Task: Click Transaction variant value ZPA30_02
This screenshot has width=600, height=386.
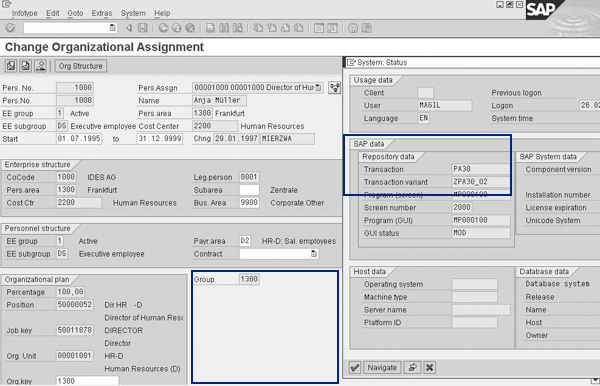Action: tap(481, 182)
